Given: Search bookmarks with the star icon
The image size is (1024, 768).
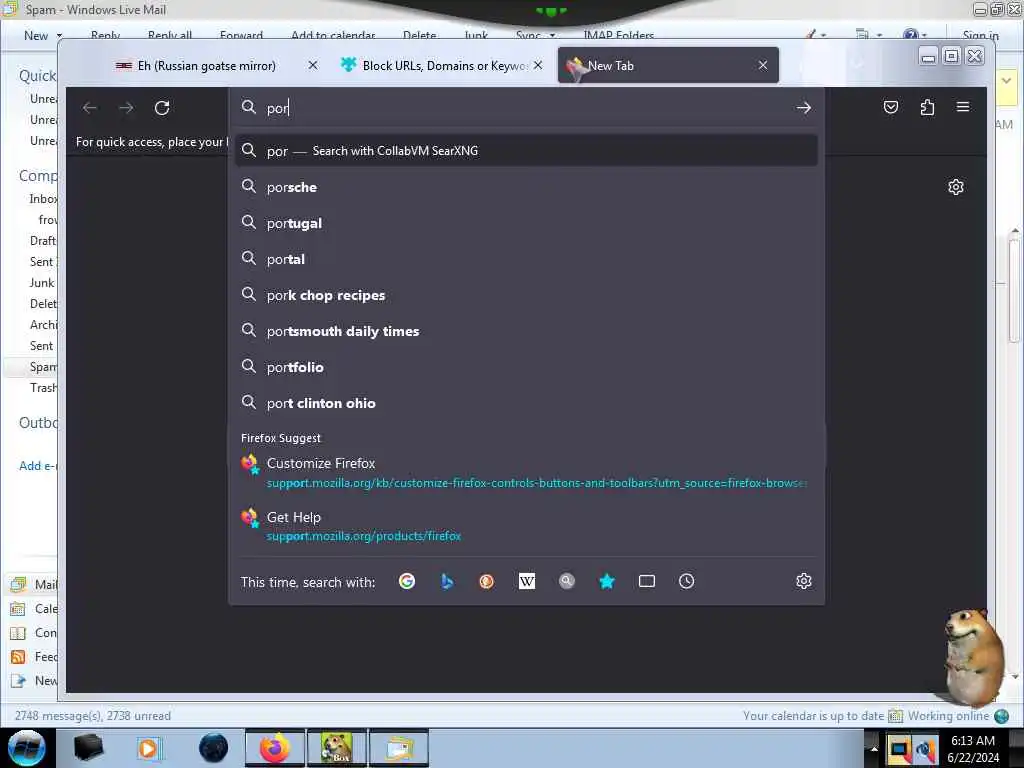Looking at the screenshot, I should click(x=607, y=581).
